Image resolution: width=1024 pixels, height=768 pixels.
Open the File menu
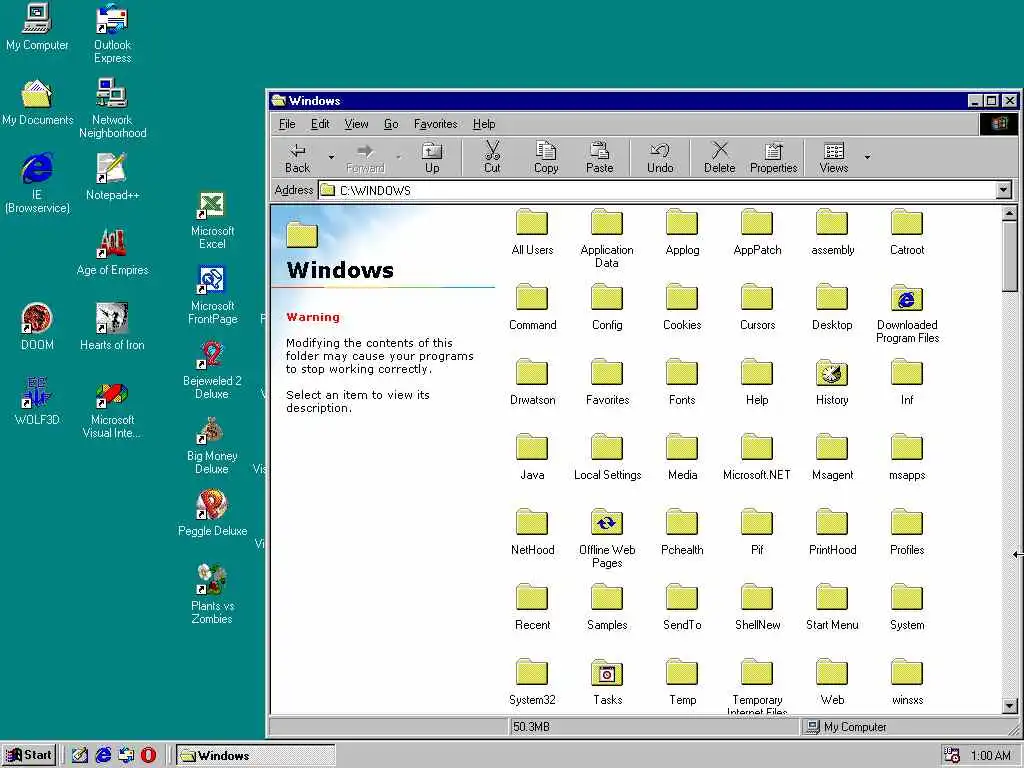tap(287, 124)
